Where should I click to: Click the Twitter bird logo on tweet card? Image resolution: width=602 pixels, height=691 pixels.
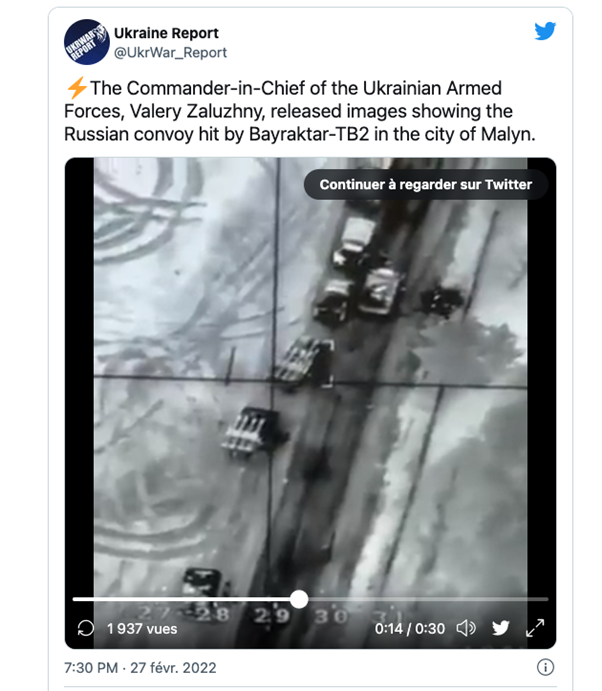tap(545, 31)
